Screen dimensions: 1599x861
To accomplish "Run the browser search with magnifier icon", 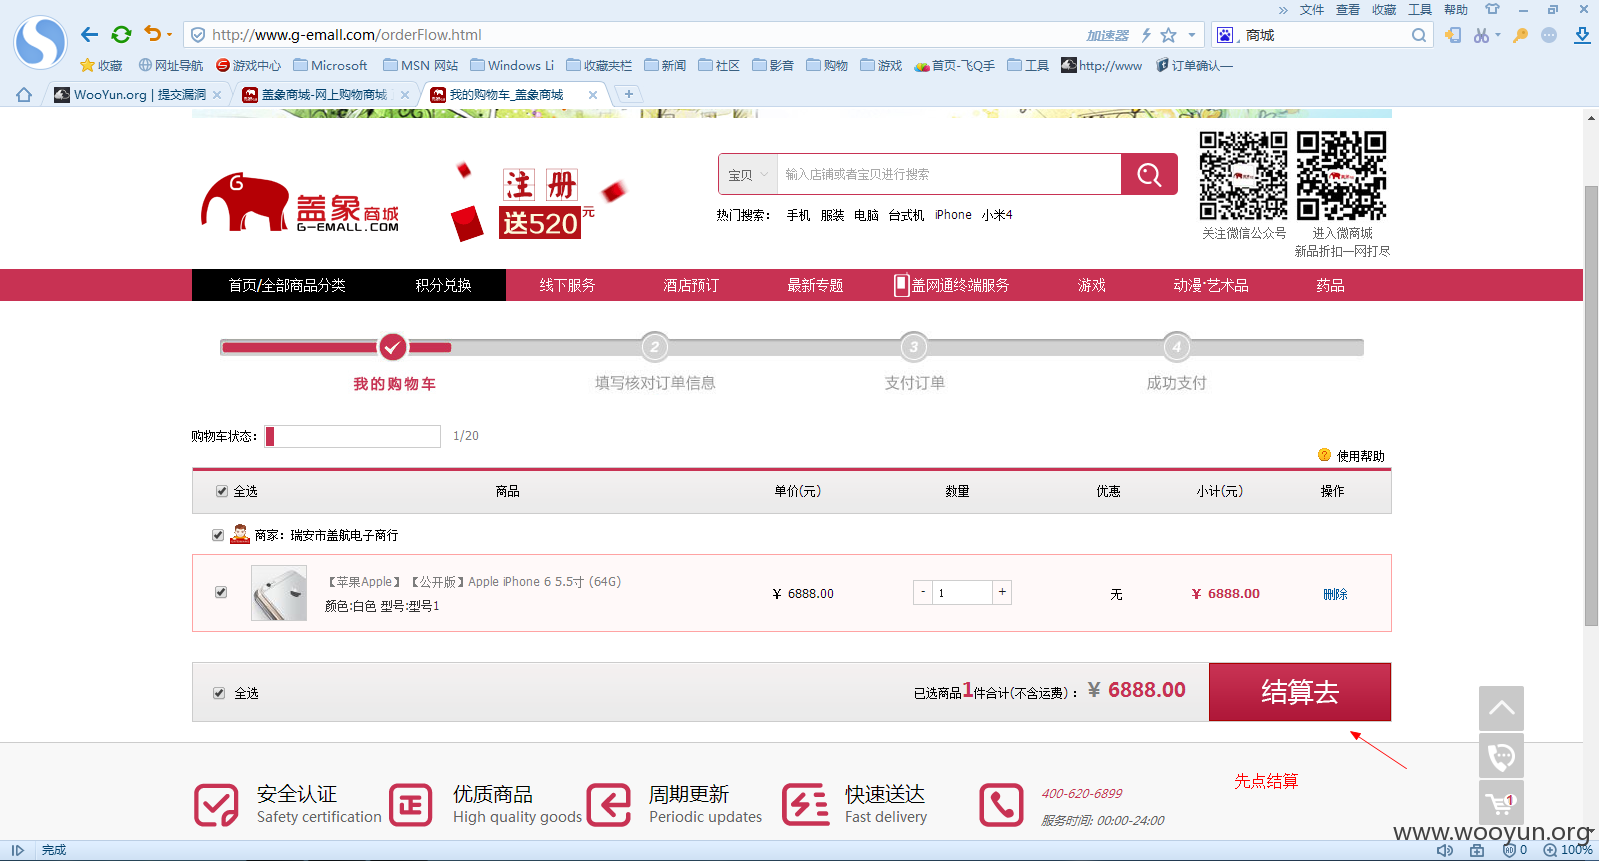I will pyautogui.click(x=1419, y=35).
